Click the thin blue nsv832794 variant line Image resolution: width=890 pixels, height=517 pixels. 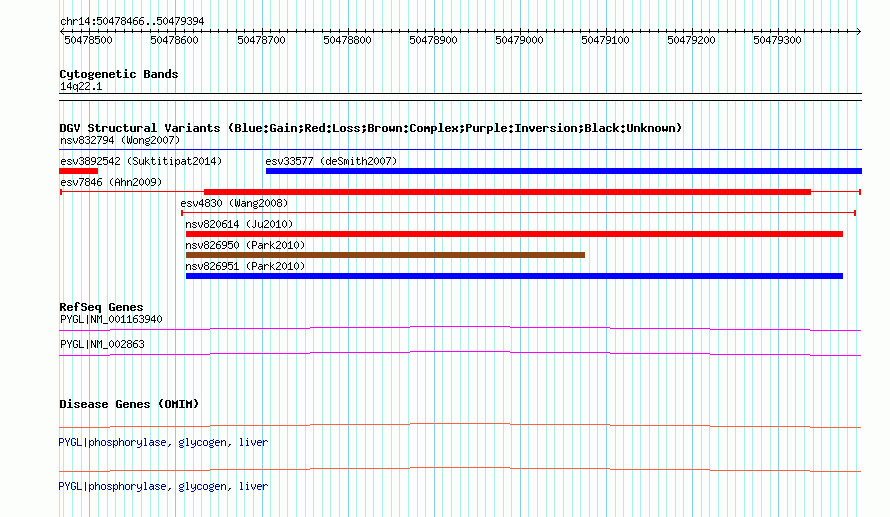[460, 150]
